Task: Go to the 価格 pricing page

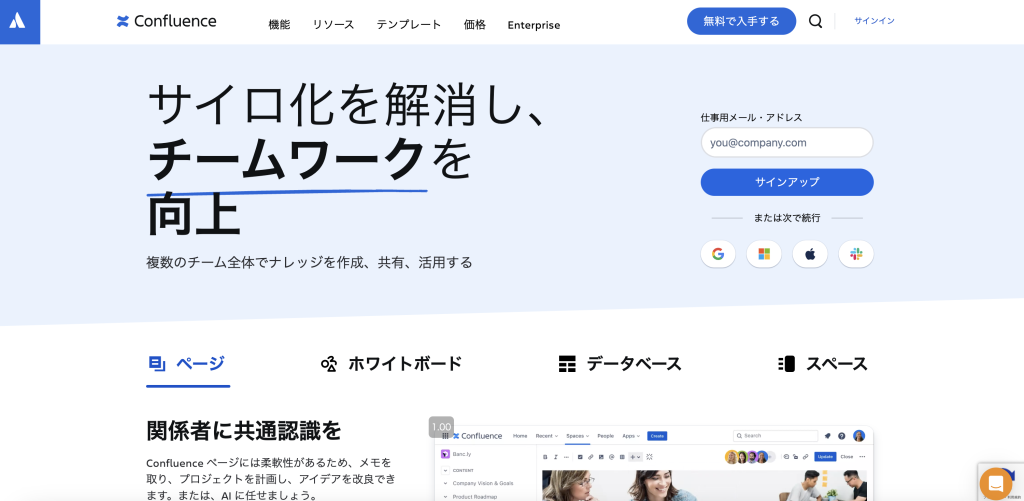Action: point(475,25)
